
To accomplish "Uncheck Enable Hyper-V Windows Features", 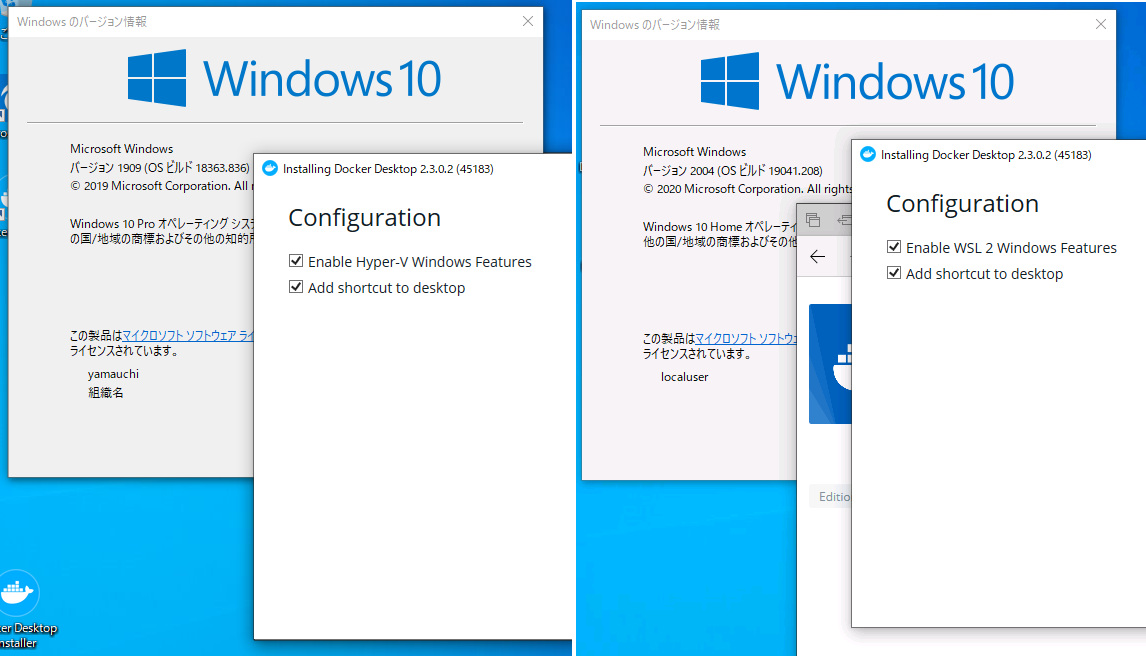I will tap(297, 260).
